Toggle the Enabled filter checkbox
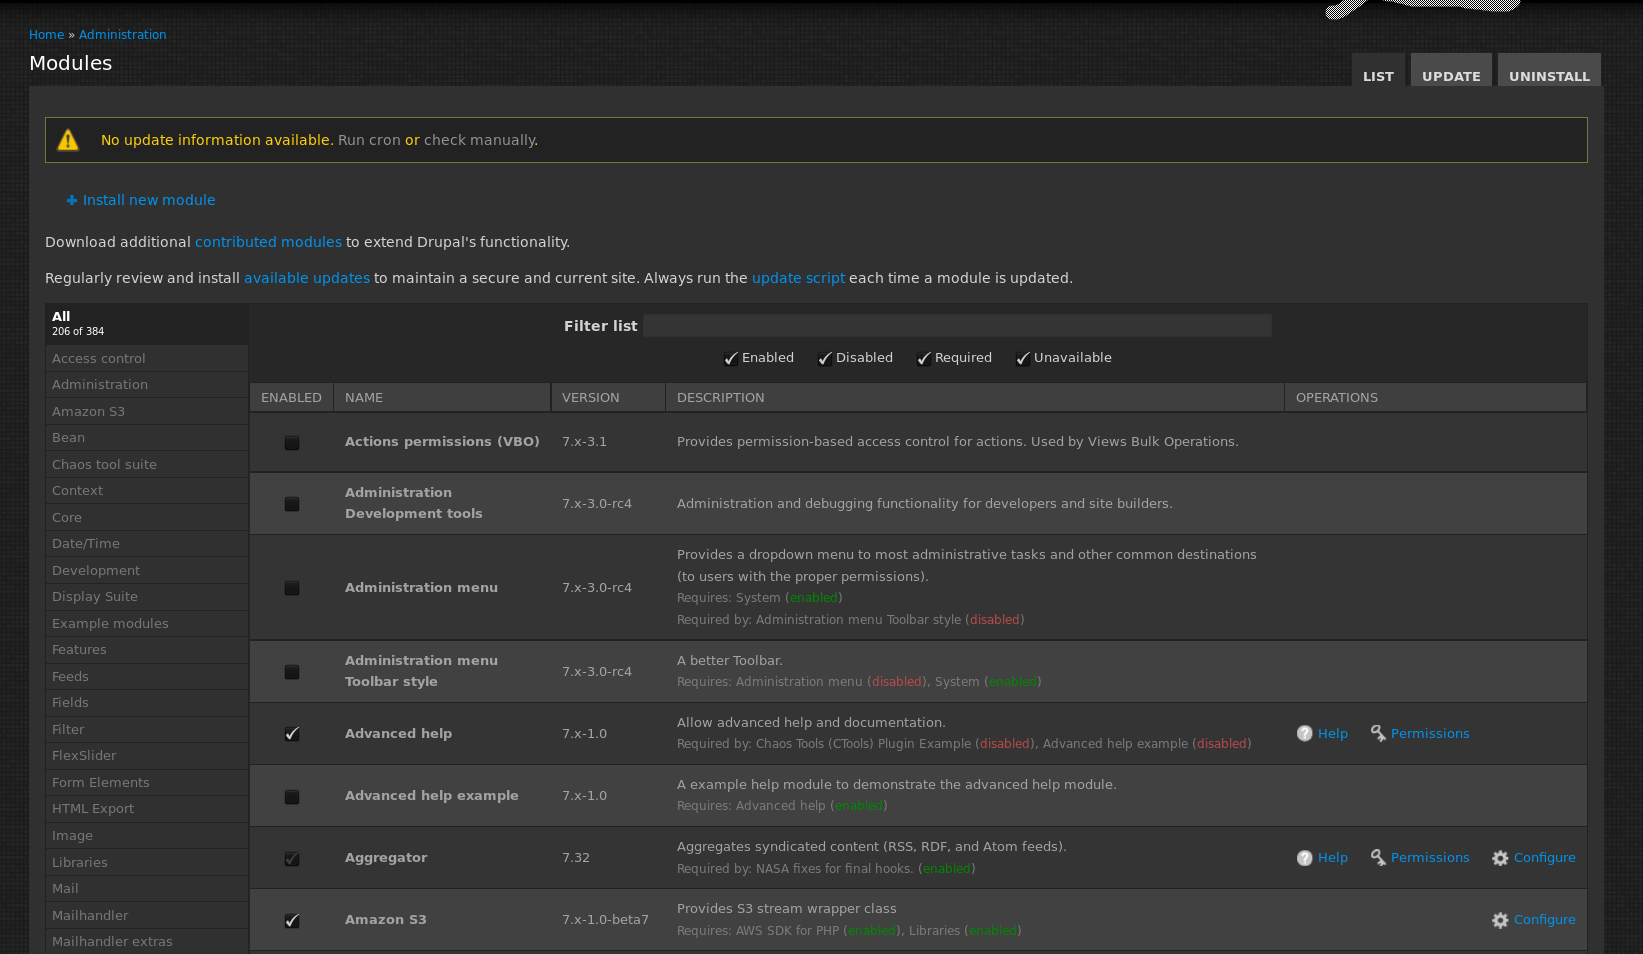 click(x=731, y=358)
